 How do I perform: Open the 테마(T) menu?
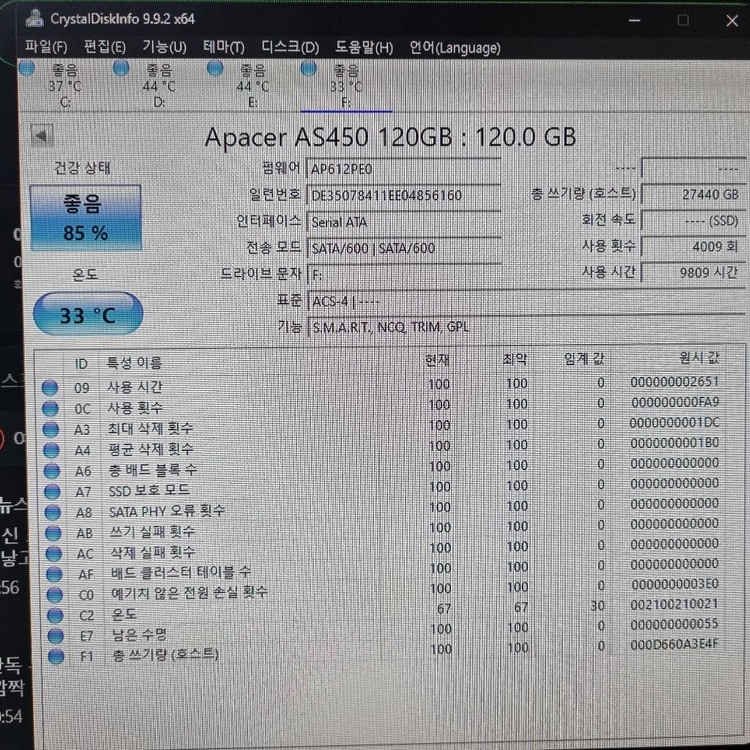click(224, 47)
